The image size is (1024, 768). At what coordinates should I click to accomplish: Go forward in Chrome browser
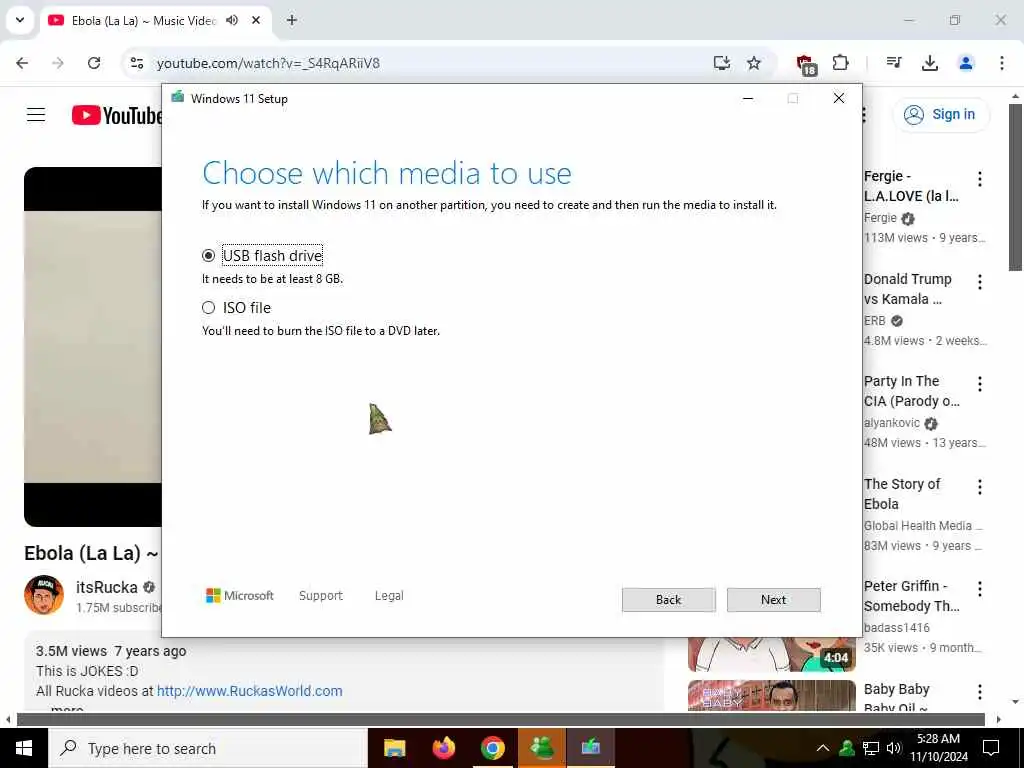[58, 63]
